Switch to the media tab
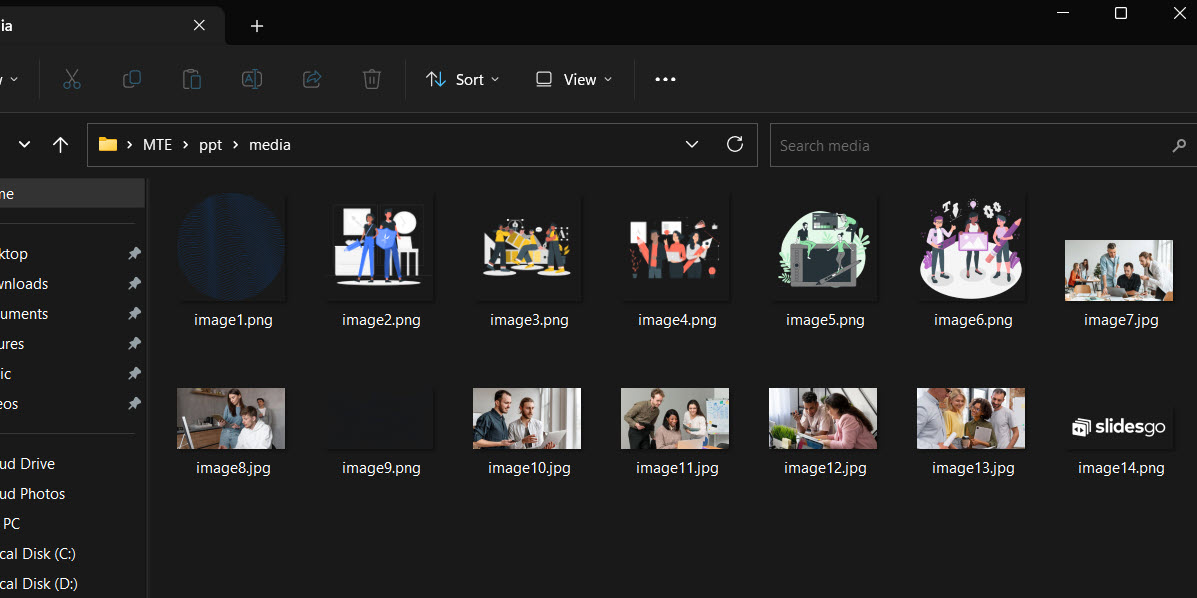 (100, 25)
